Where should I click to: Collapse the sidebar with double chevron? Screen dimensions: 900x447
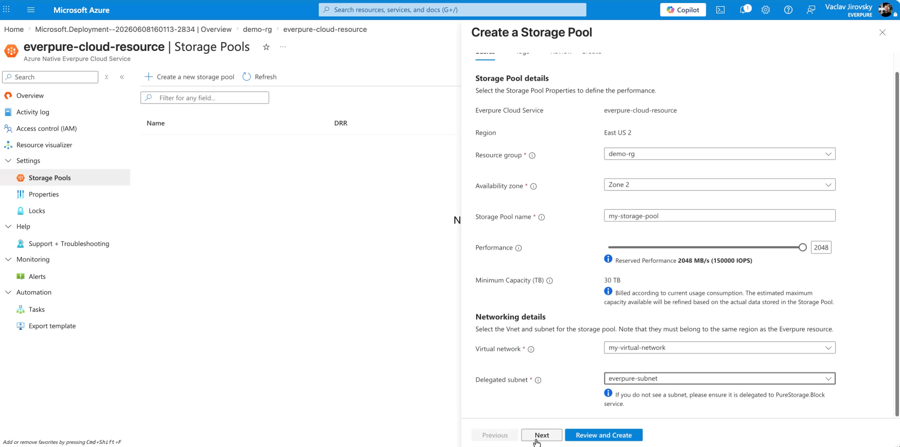click(122, 77)
